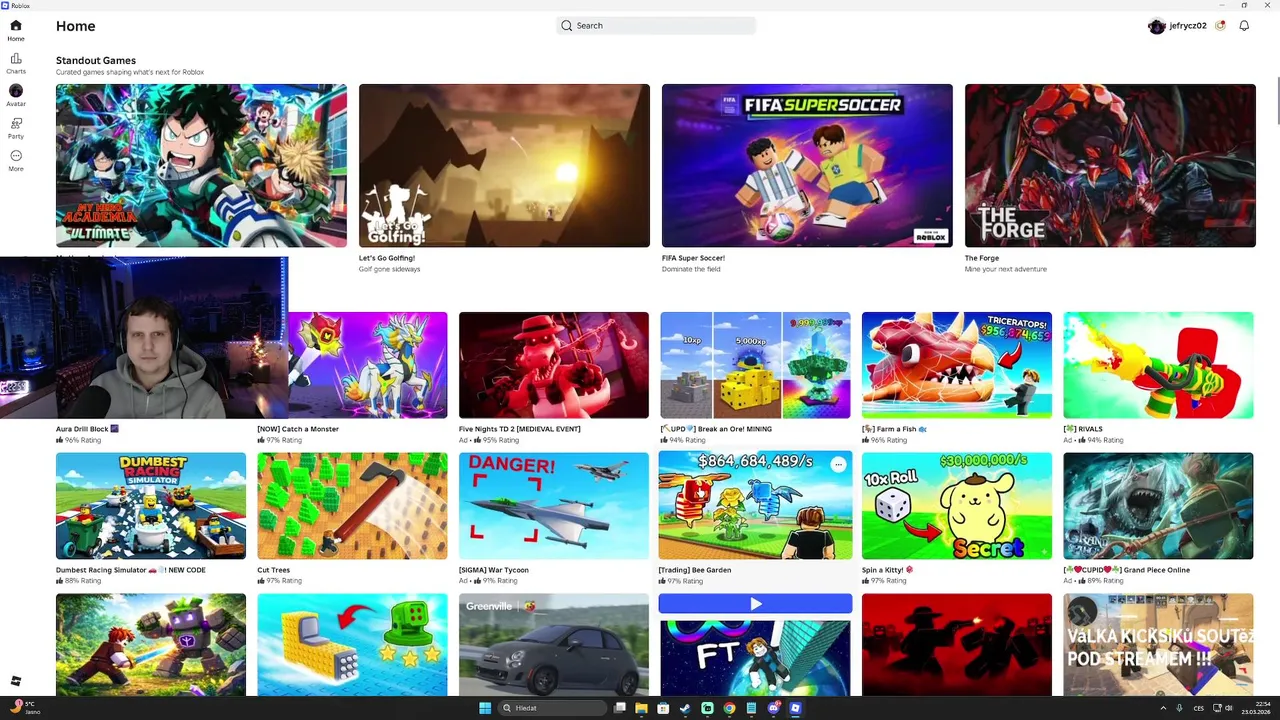
Task: Click the Let's Go Golfing! title
Action: tap(387, 258)
